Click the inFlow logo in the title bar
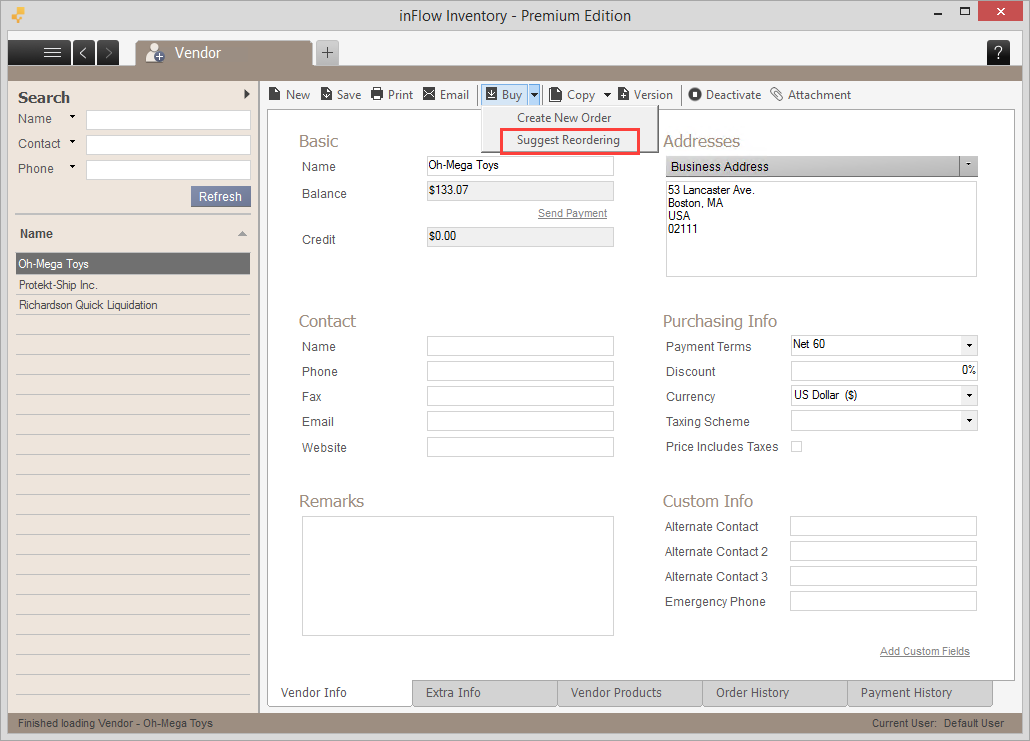The width and height of the screenshot is (1030, 741). [18, 14]
